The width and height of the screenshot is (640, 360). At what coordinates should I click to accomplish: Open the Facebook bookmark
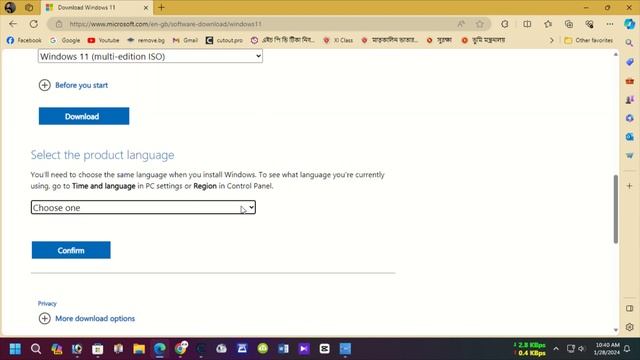click(x=24, y=40)
